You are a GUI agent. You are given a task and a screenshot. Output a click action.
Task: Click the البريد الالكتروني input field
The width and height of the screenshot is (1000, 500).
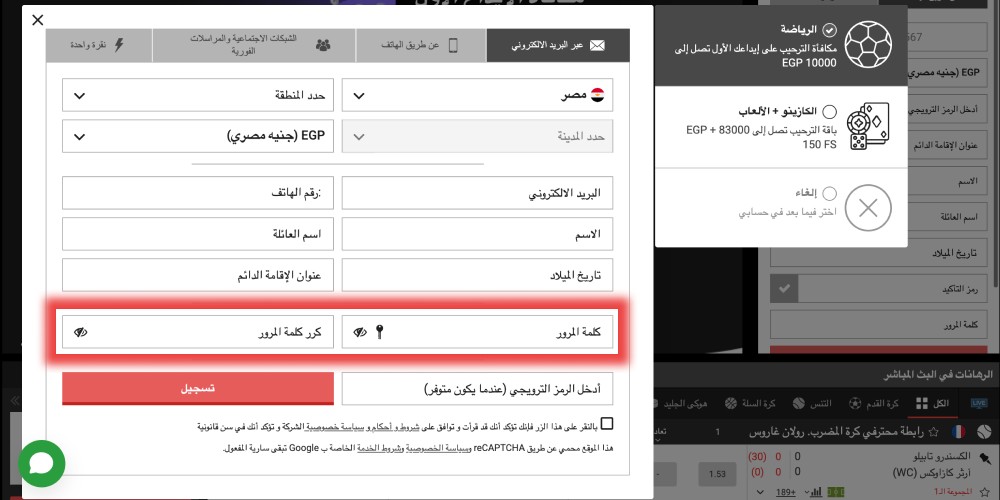click(477, 193)
